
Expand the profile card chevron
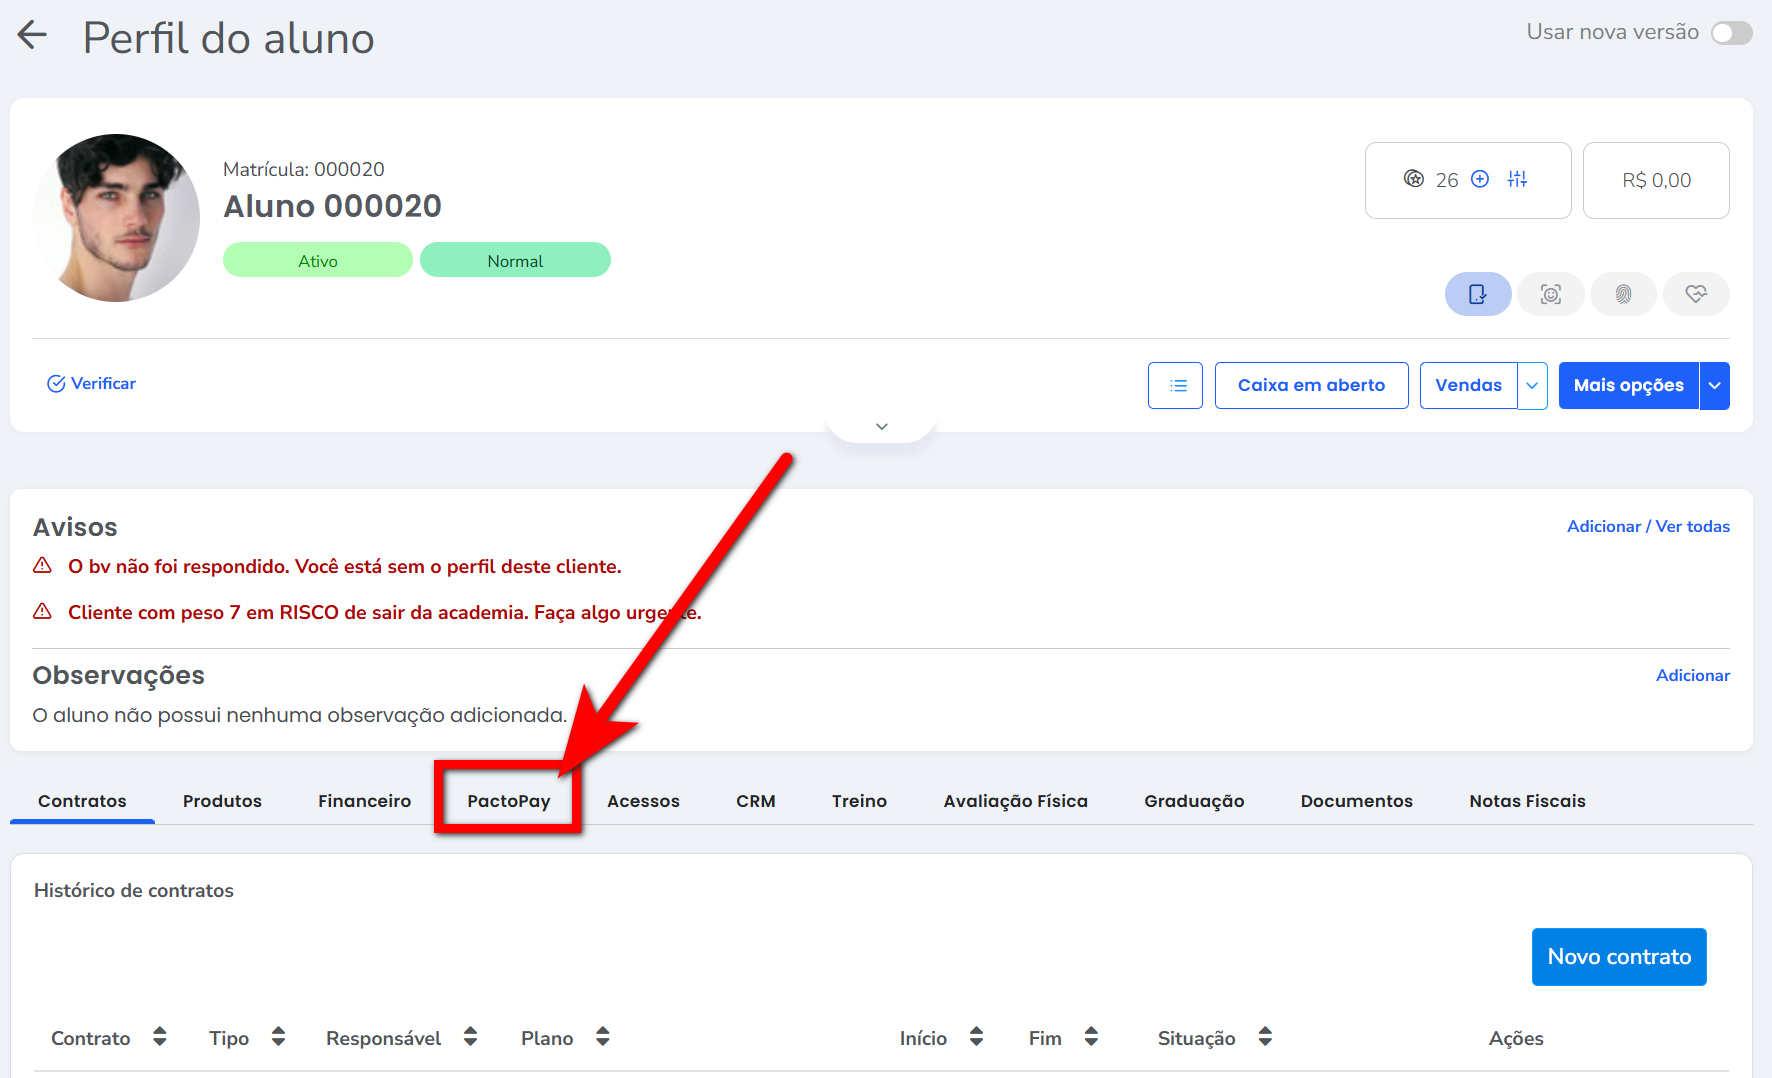pos(881,427)
